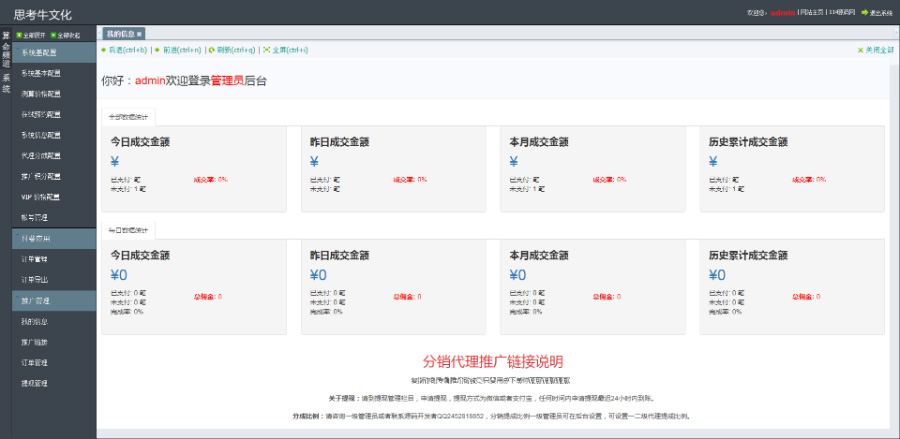Click the 刷新 (refresh) toolbar icon
900x439 pixels.
tap(211, 49)
